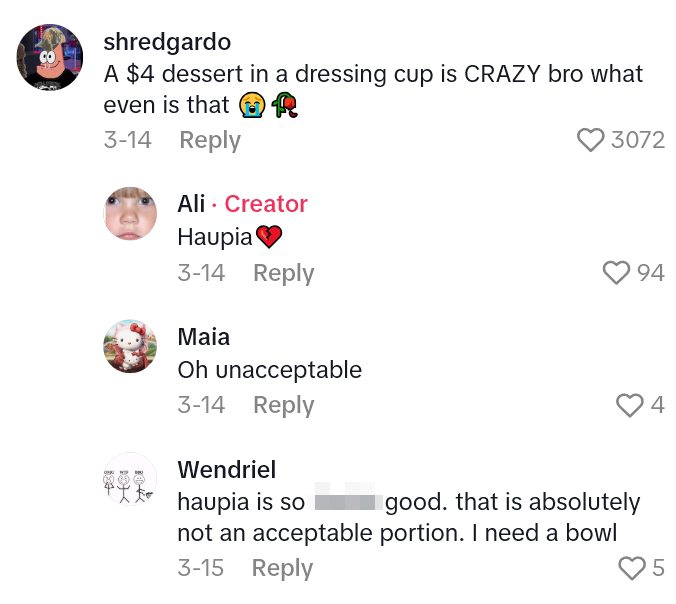The height and width of the screenshot is (604, 676).
Task: Reply to shredgardo's comment
Action: pyautogui.click(x=210, y=140)
